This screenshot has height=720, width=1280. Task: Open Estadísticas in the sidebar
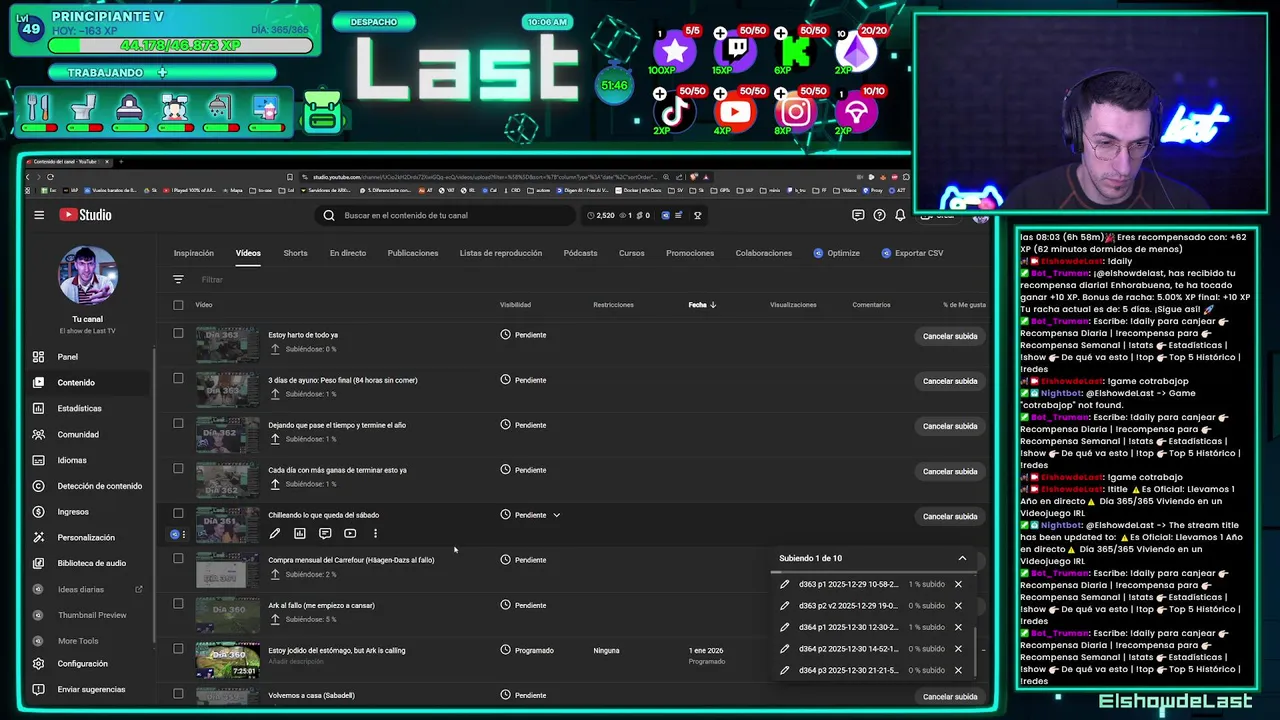[79, 408]
